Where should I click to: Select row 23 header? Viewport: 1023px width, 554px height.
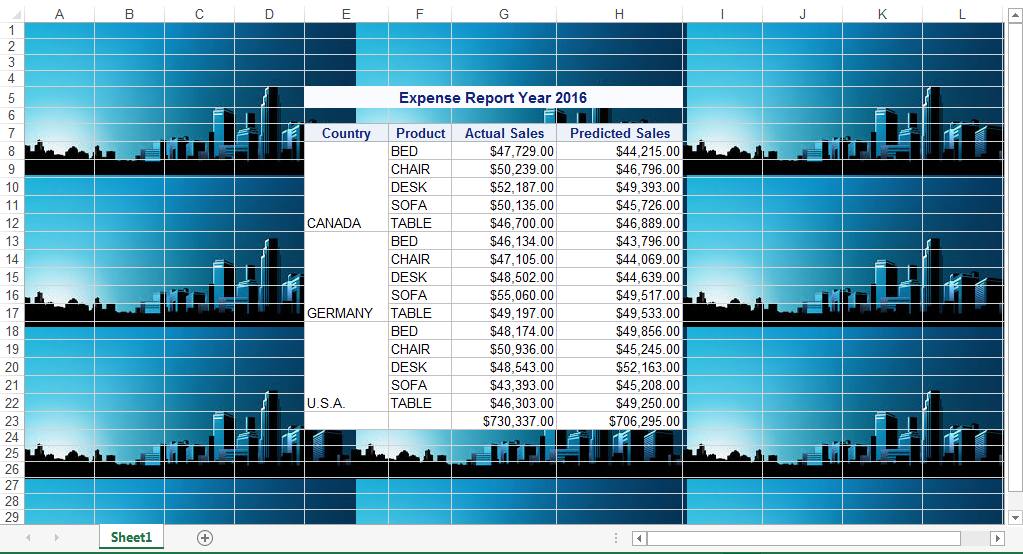coord(12,421)
